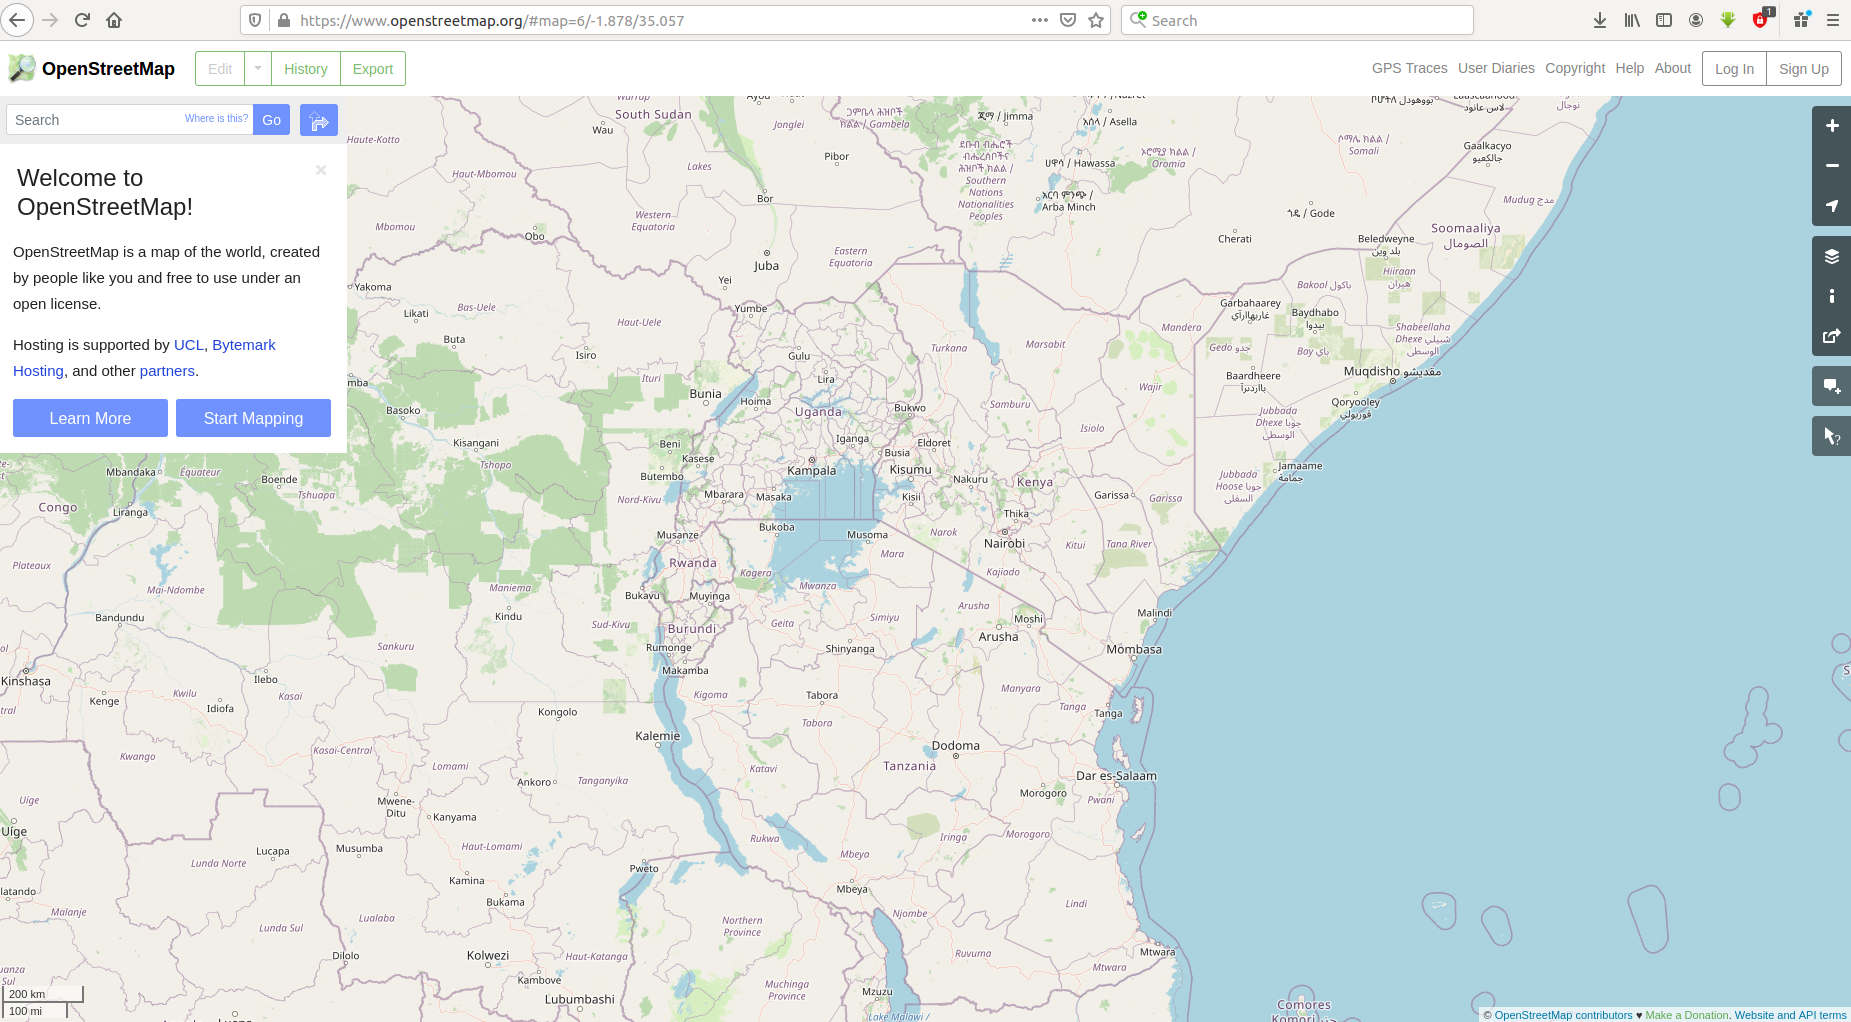This screenshot has height=1022, width=1851.
Task: Add a note to the map
Action: pos(1831,386)
